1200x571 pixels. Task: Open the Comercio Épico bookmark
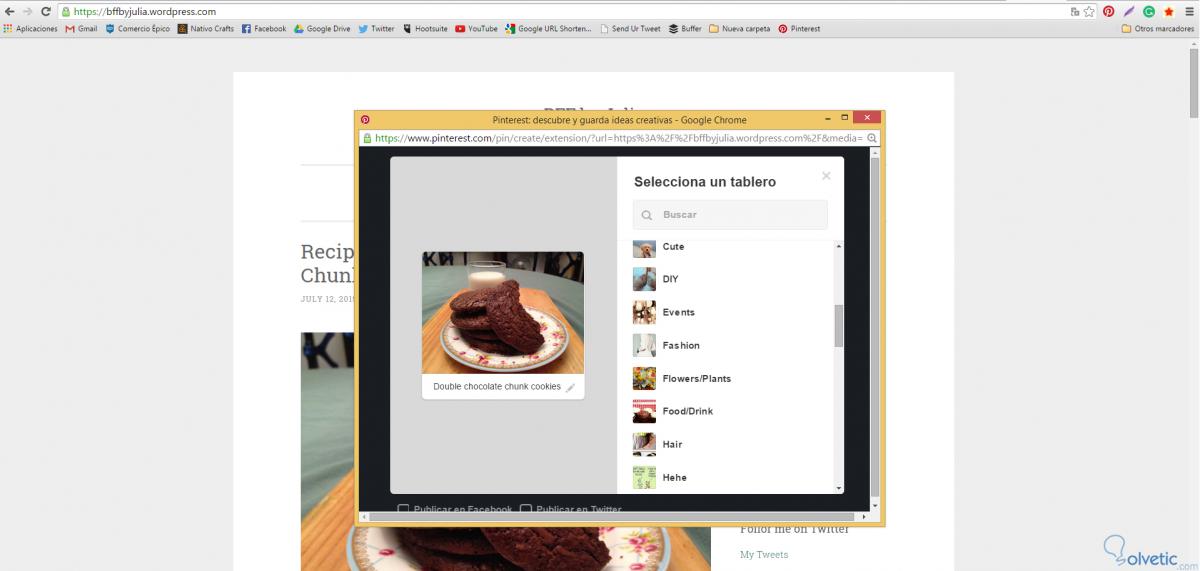[137, 29]
